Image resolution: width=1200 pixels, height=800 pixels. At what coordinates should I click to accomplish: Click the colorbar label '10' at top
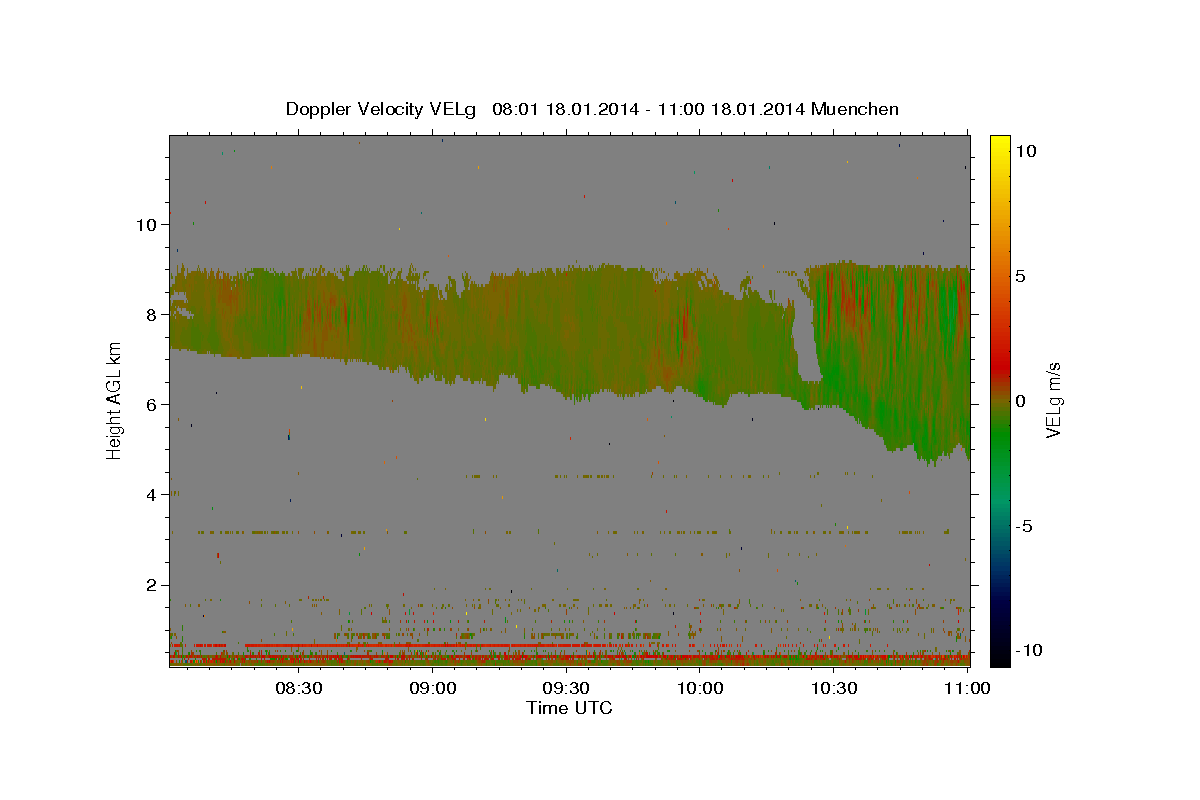1025,151
